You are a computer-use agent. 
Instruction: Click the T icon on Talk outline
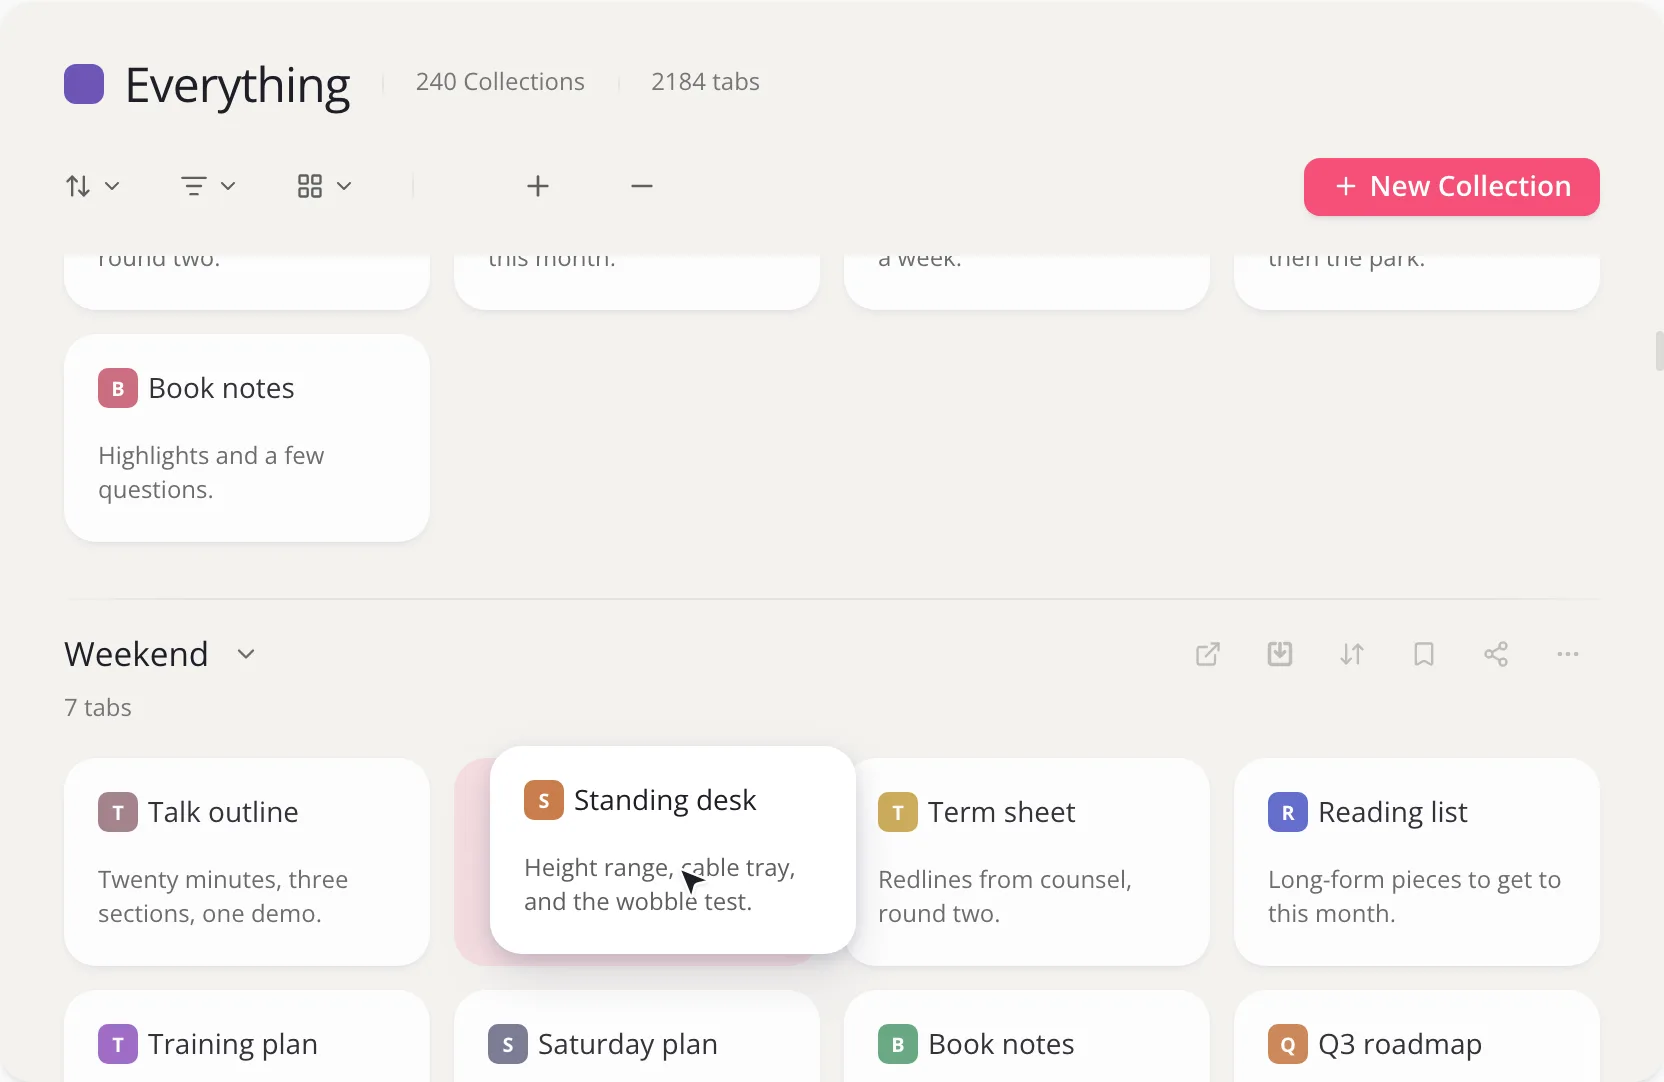[x=118, y=812]
